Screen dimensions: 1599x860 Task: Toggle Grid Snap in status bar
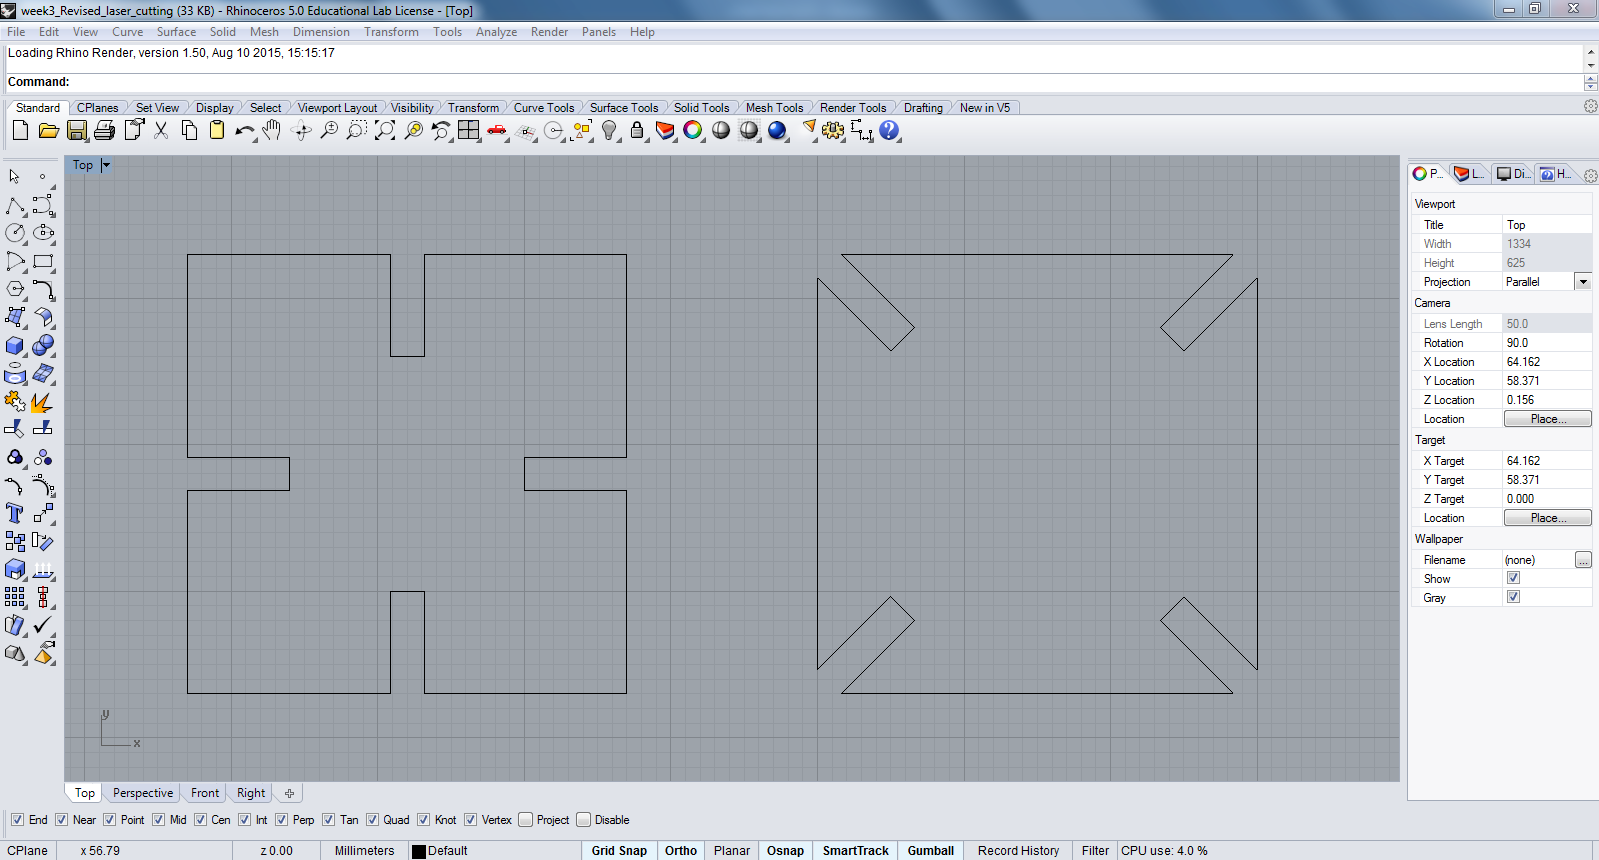click(619, 851)
